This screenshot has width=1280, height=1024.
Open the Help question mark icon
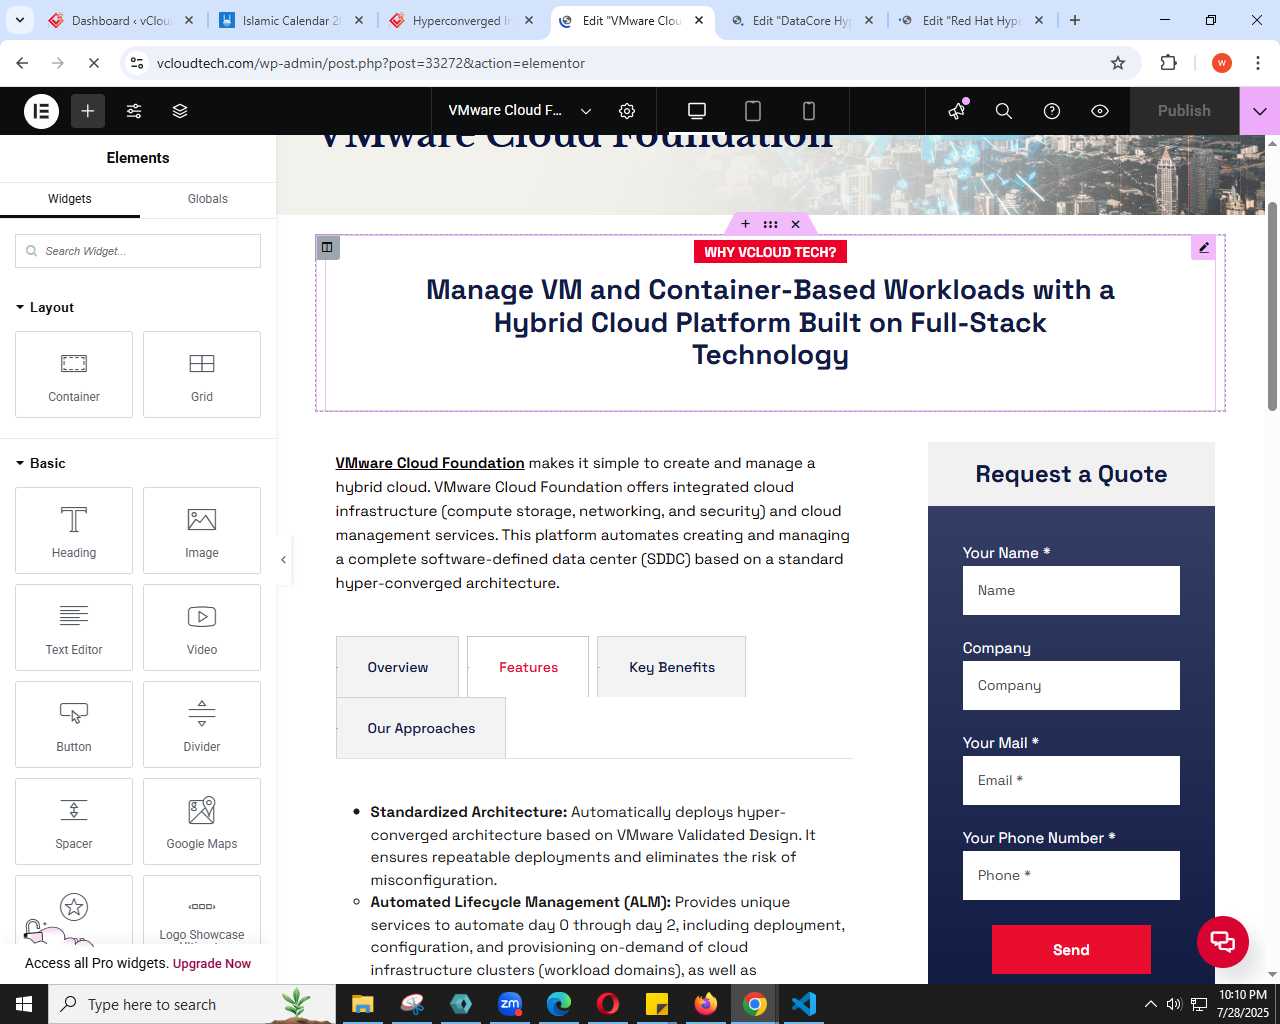1052,111
